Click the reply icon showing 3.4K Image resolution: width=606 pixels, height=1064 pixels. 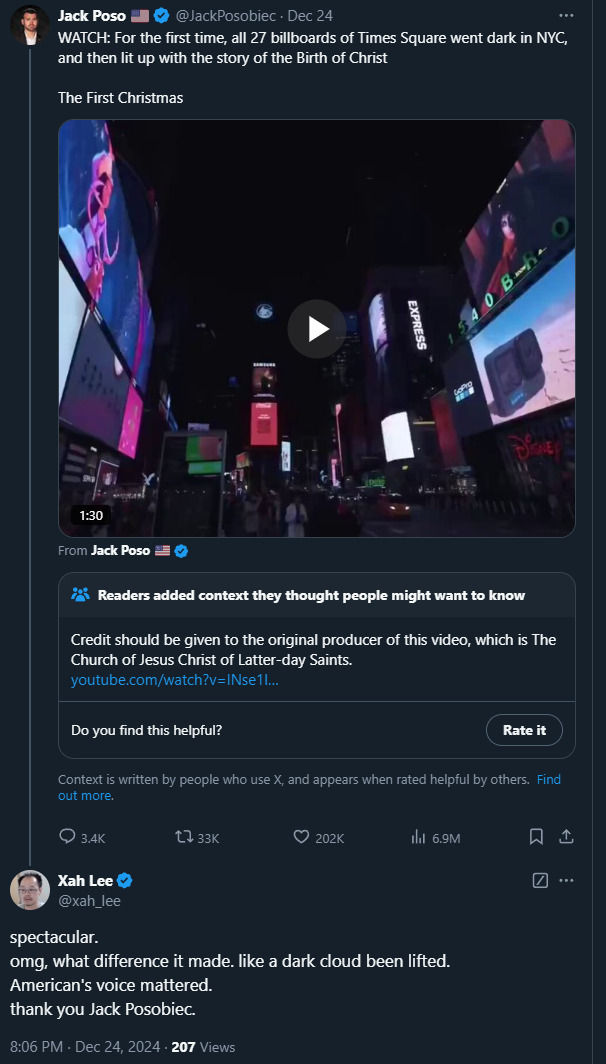coord(68,837)
